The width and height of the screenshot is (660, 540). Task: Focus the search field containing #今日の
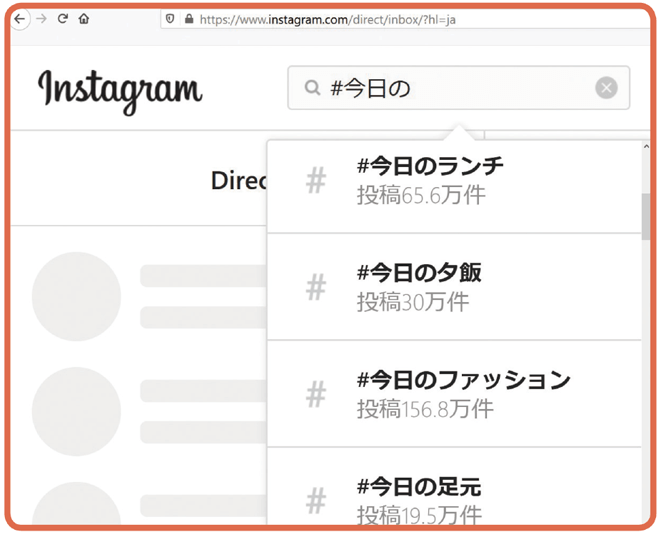[x=458, y=88]
